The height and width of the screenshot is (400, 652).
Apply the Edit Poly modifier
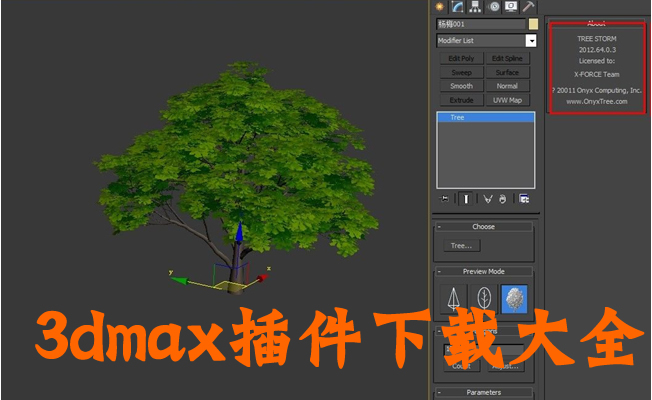pyautogui.click(x=462, y=59)
